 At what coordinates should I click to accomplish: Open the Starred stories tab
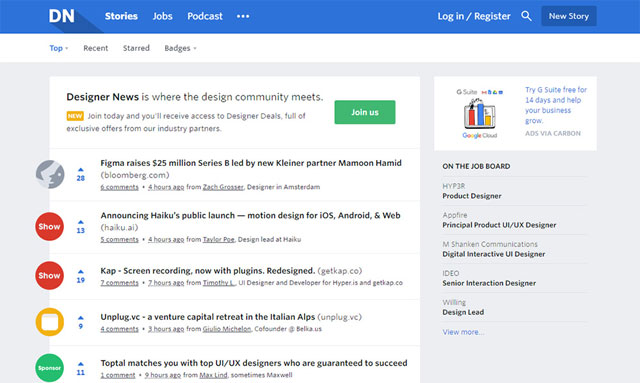[136, 48]
